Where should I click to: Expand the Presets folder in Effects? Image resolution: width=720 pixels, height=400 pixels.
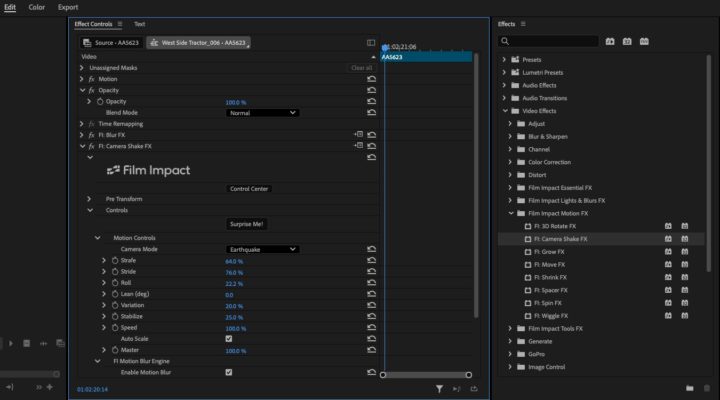[504, 60]
